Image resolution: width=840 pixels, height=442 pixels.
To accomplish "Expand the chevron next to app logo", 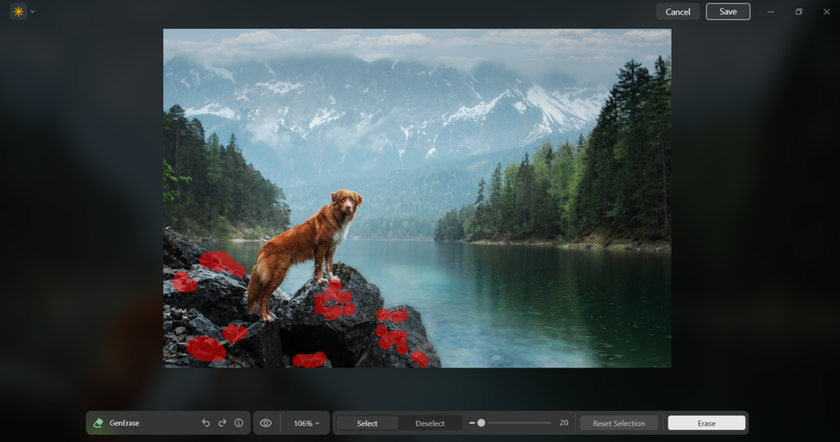I will [x=32, y=12].
